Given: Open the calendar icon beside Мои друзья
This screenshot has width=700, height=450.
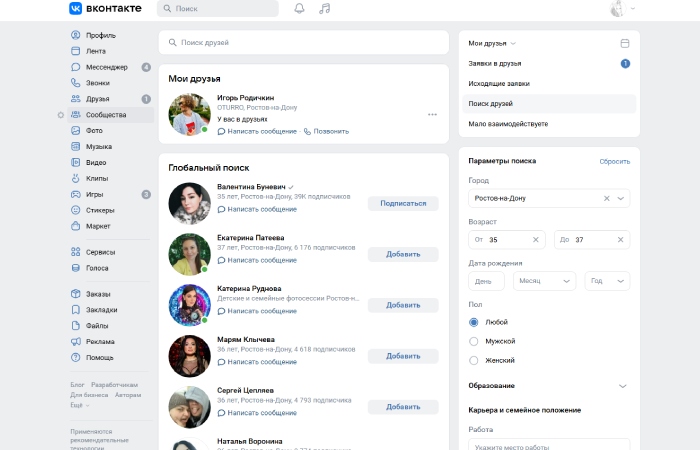Looking at the screenshot, I should pyautogui.click(x=625, y=43).
